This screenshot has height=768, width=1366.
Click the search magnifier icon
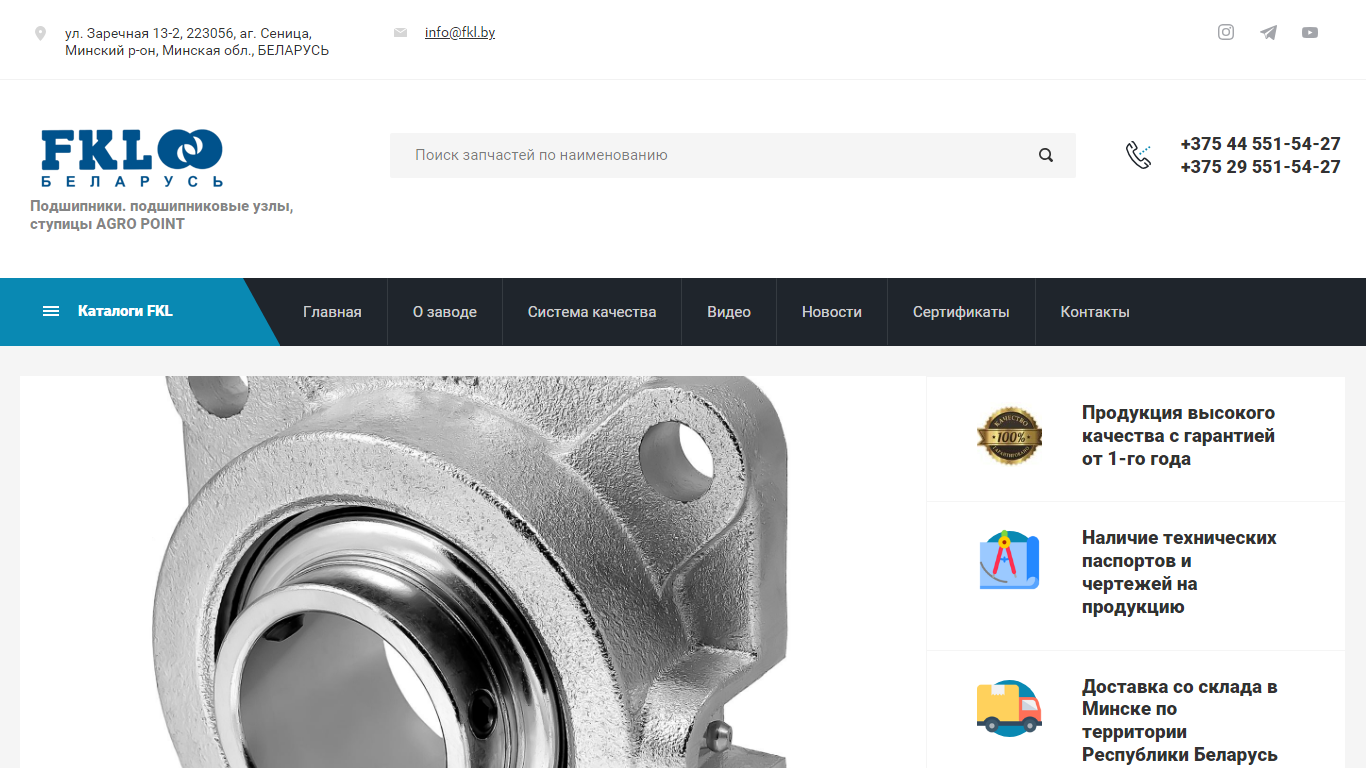point(1046,155)
